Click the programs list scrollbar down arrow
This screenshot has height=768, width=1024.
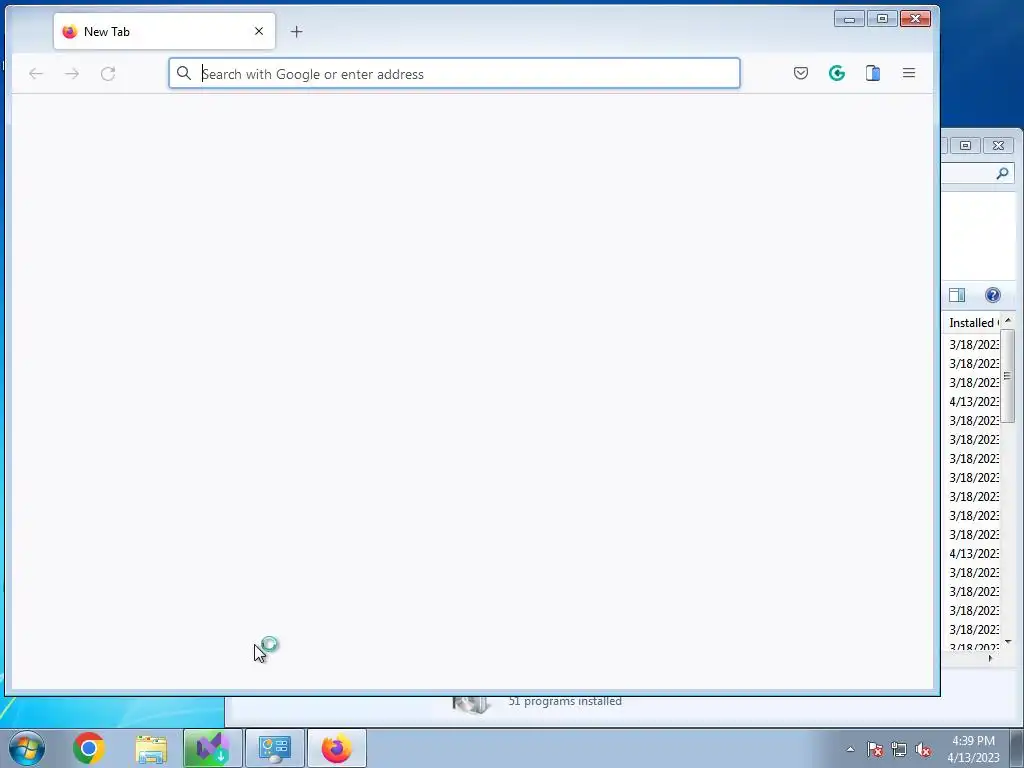click(1008, 641)
